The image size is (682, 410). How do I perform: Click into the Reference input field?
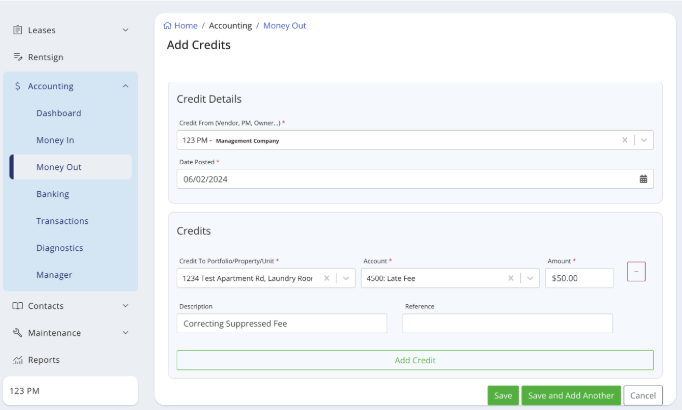507,323
